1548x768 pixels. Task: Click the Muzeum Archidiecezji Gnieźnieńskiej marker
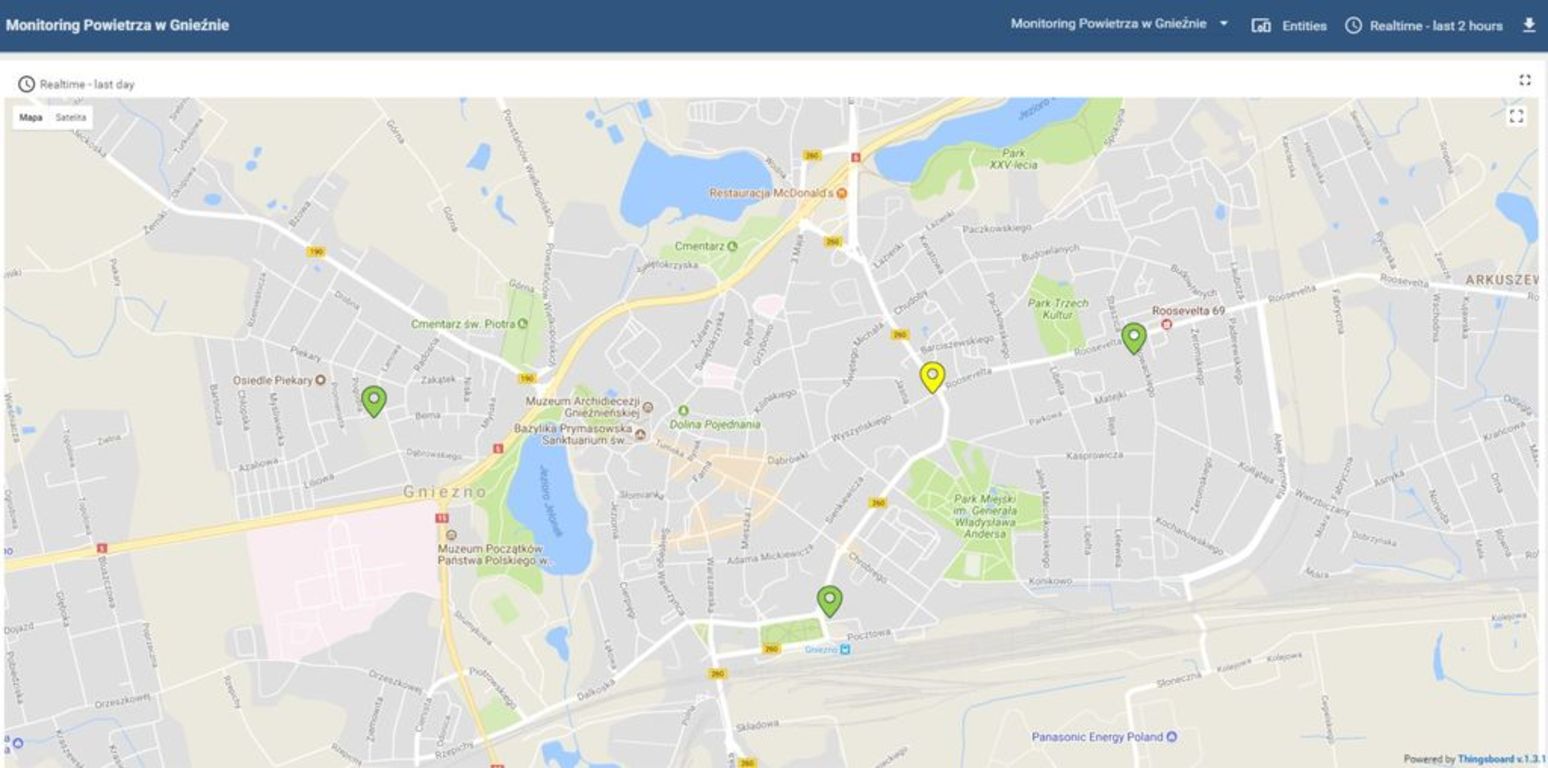point(648,407)
